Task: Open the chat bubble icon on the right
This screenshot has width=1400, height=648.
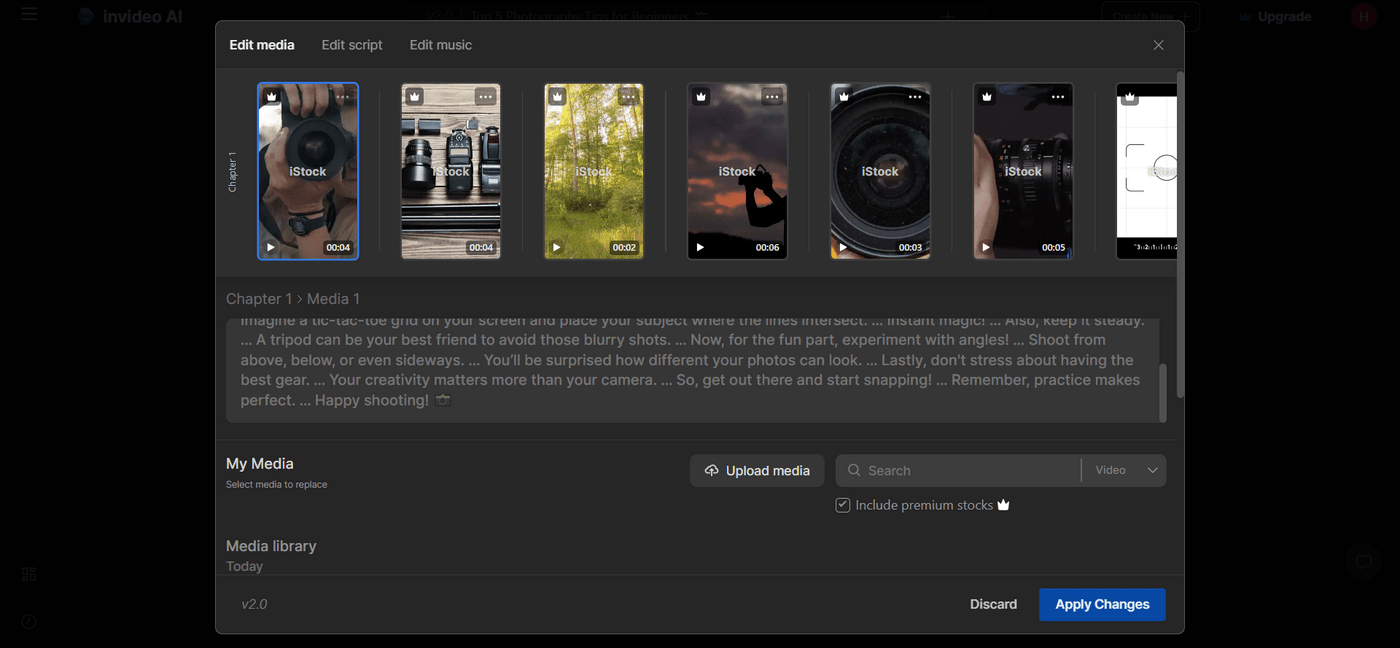Action: point(1364,562)
